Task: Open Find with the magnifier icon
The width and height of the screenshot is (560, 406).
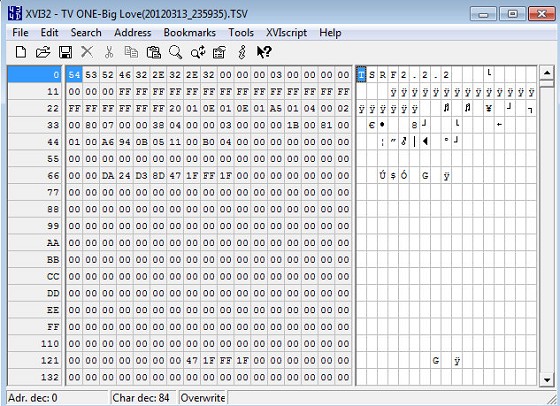Action: pyautogui.click(x=175, y=52)
